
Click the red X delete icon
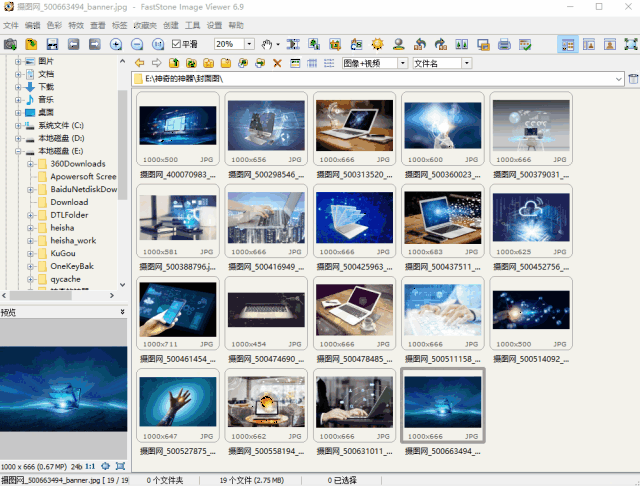pos(277,63)
